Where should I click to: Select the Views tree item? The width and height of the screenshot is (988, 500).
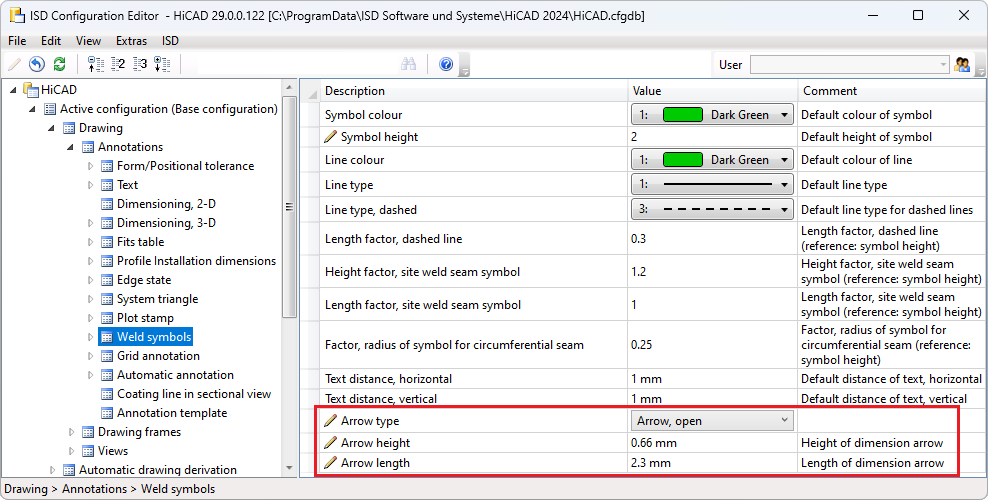pyautogui.click(x=113, y=451)
